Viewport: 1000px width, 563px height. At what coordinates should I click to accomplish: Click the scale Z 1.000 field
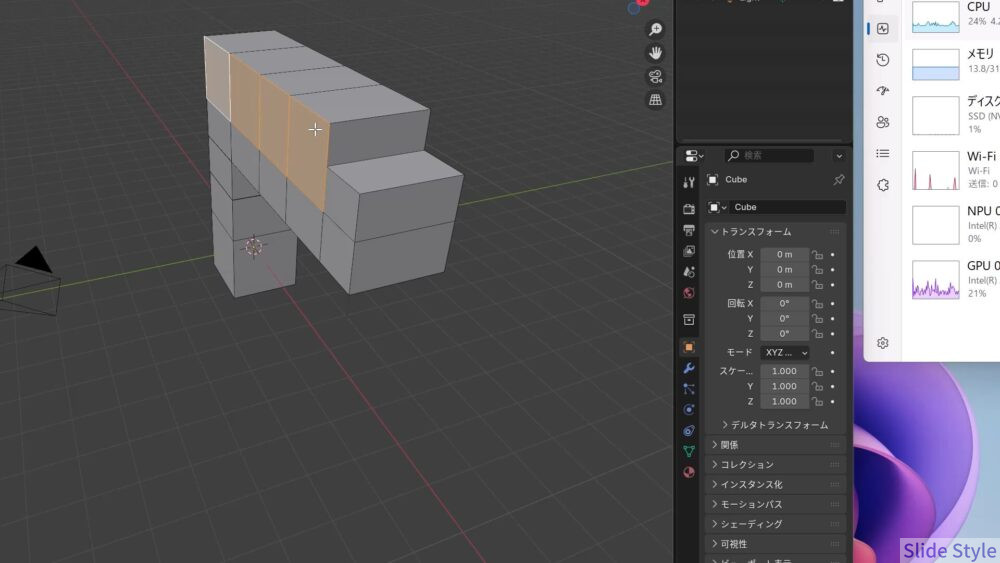[x=784, y=402]
